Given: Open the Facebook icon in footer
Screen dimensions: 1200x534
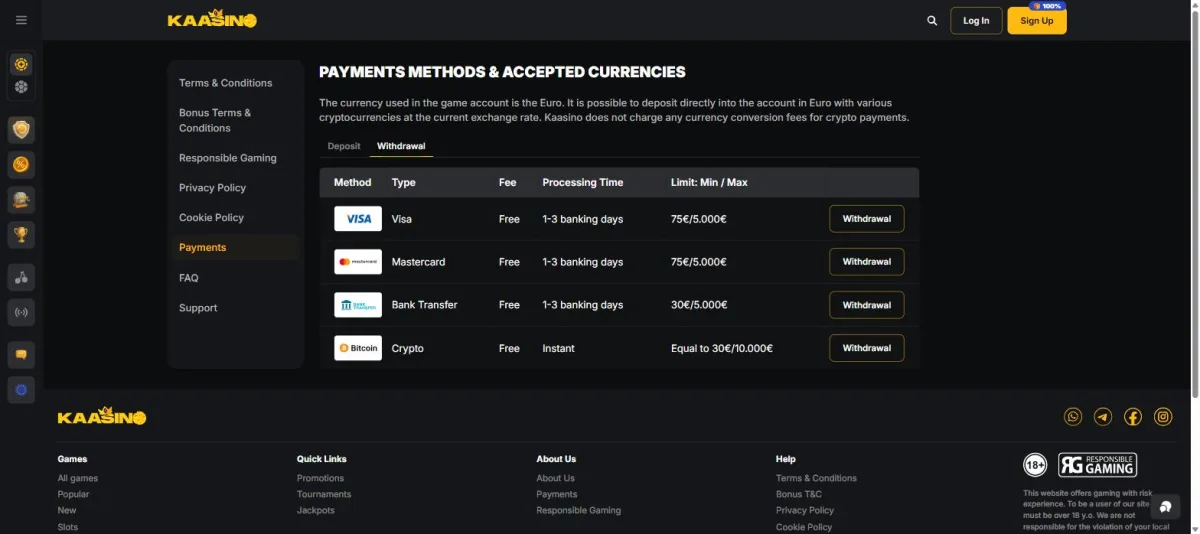Looking at the screenshot, I should [x=1133, y=417].
